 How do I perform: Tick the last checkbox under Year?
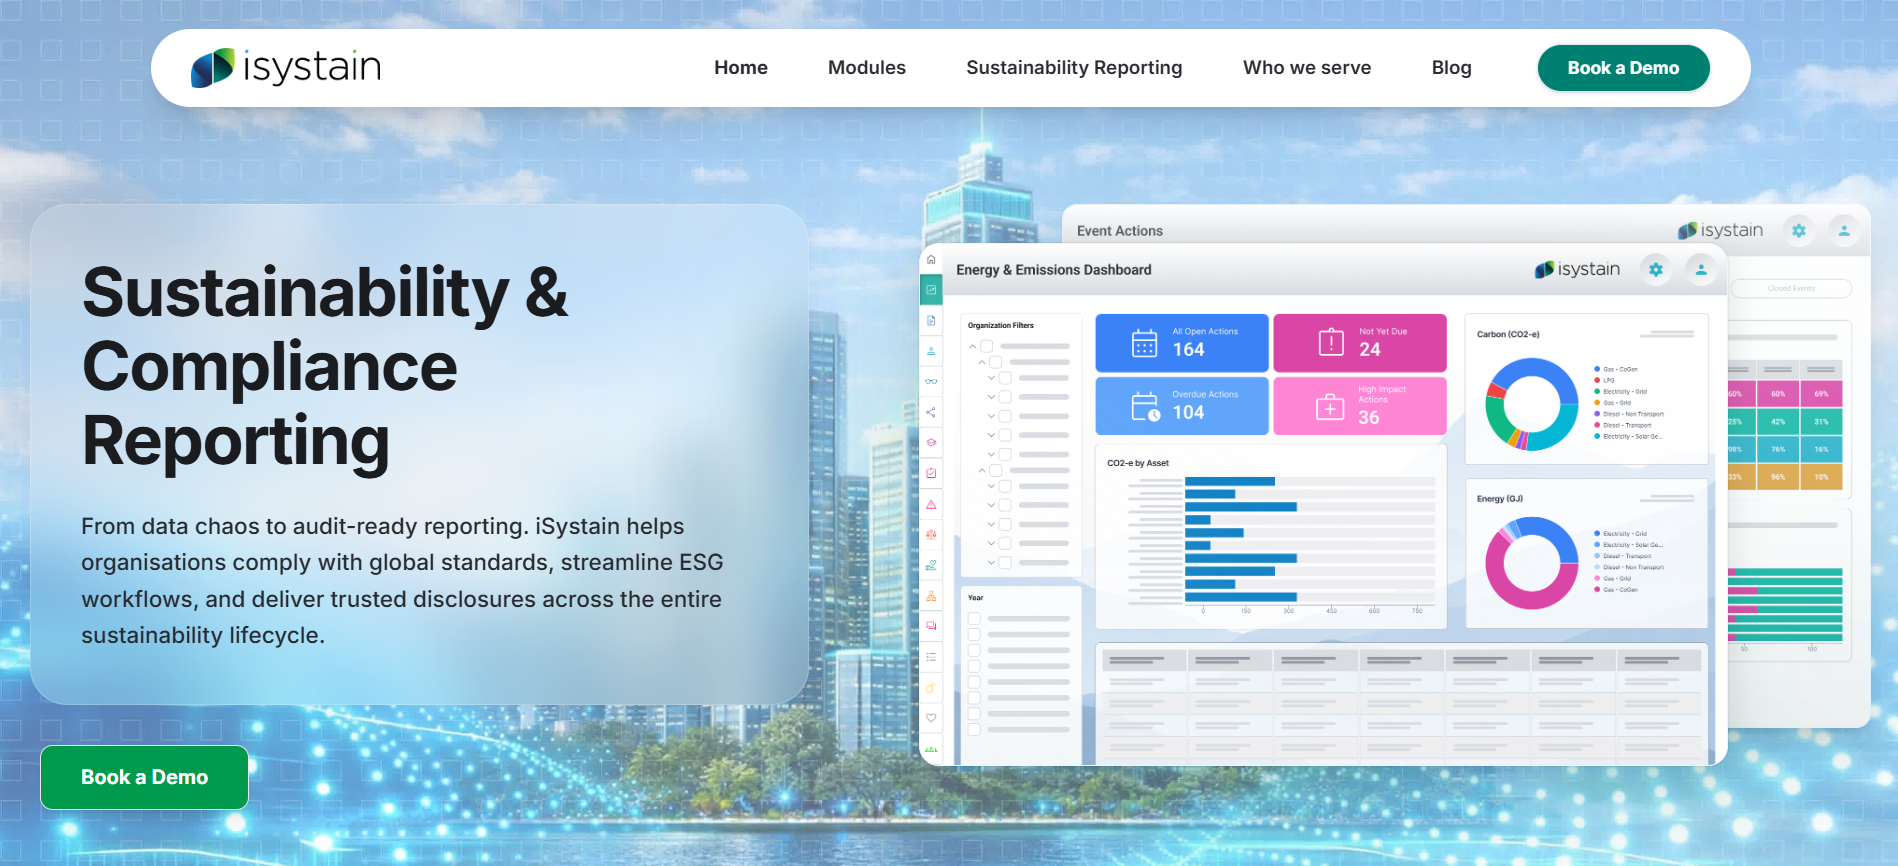pos(974,730)
